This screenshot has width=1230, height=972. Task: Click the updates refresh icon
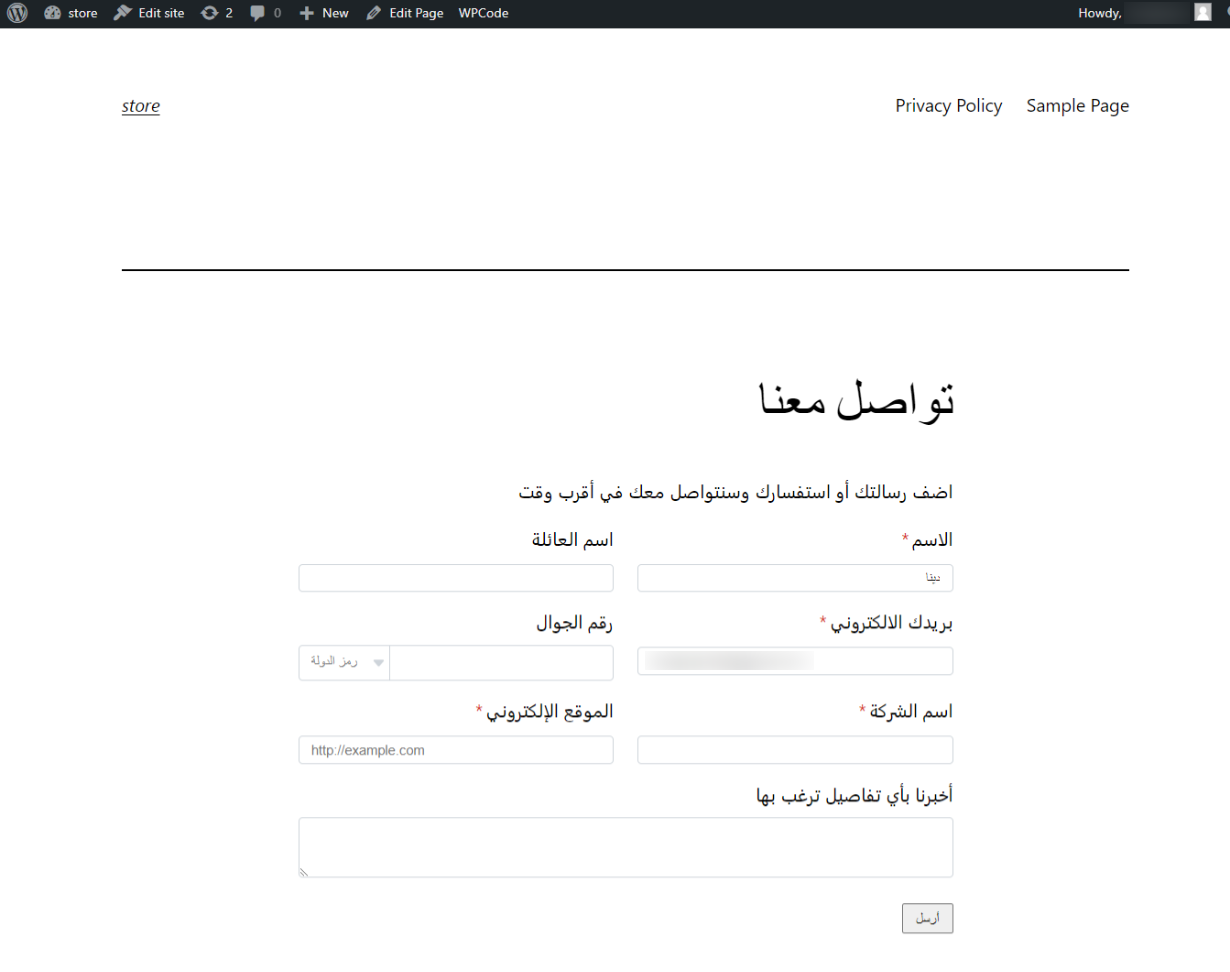(209, 13)
